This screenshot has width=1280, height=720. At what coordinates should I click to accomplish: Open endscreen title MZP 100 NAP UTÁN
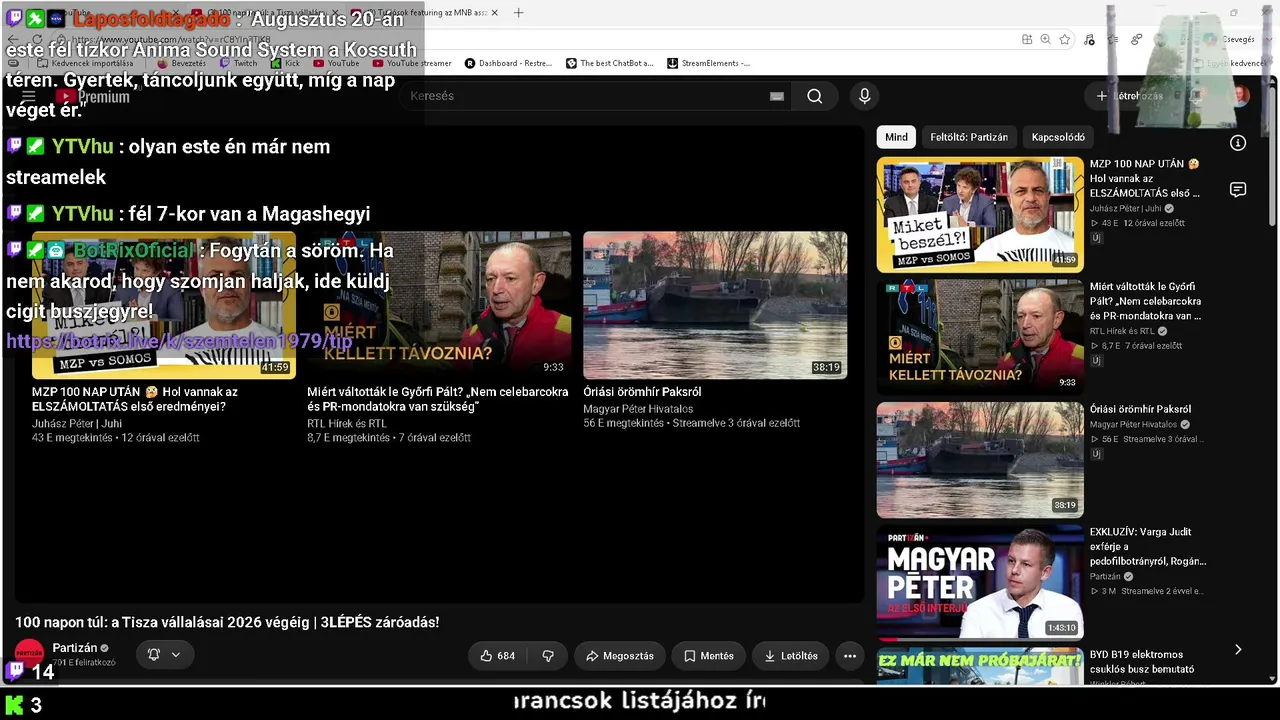tap(135, 399)
